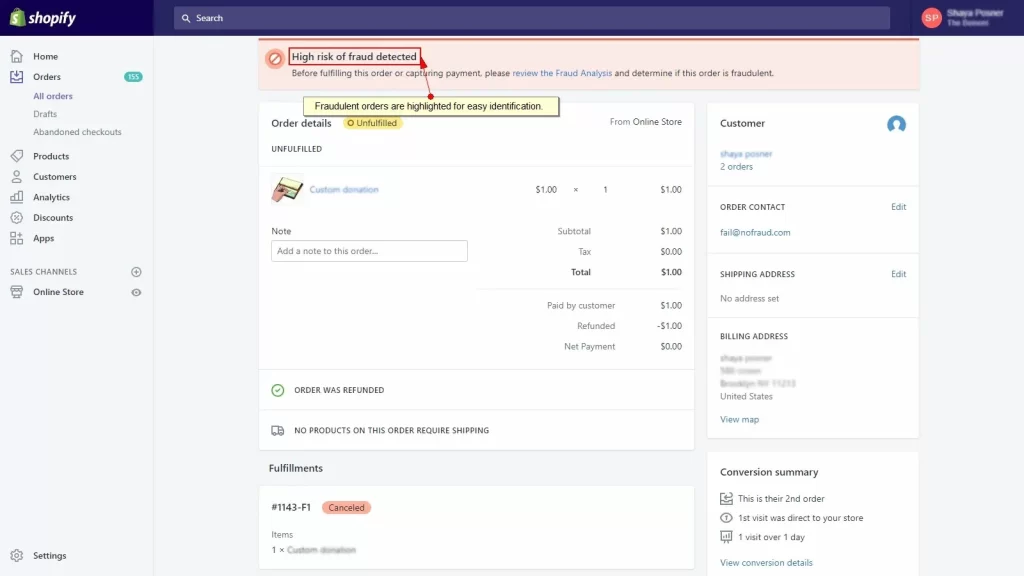Click the customer avatar icon
Screen dimensions: 1024x576
[896, 124]
